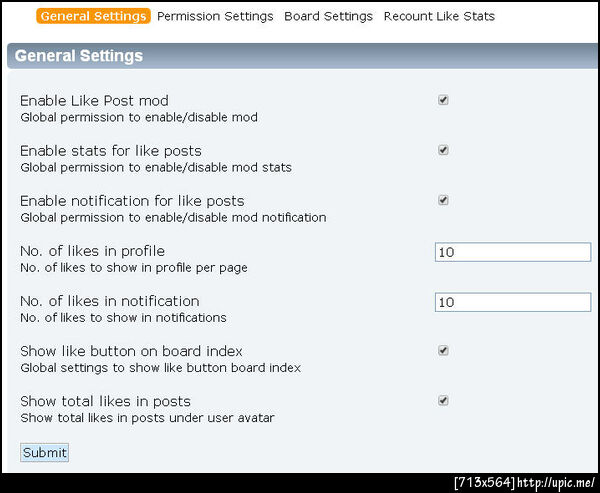The height and width of the screenshot is (493, 600).
Task: Click 'Show total likes in posts under user avatar' text
Action: coord(147,417)
